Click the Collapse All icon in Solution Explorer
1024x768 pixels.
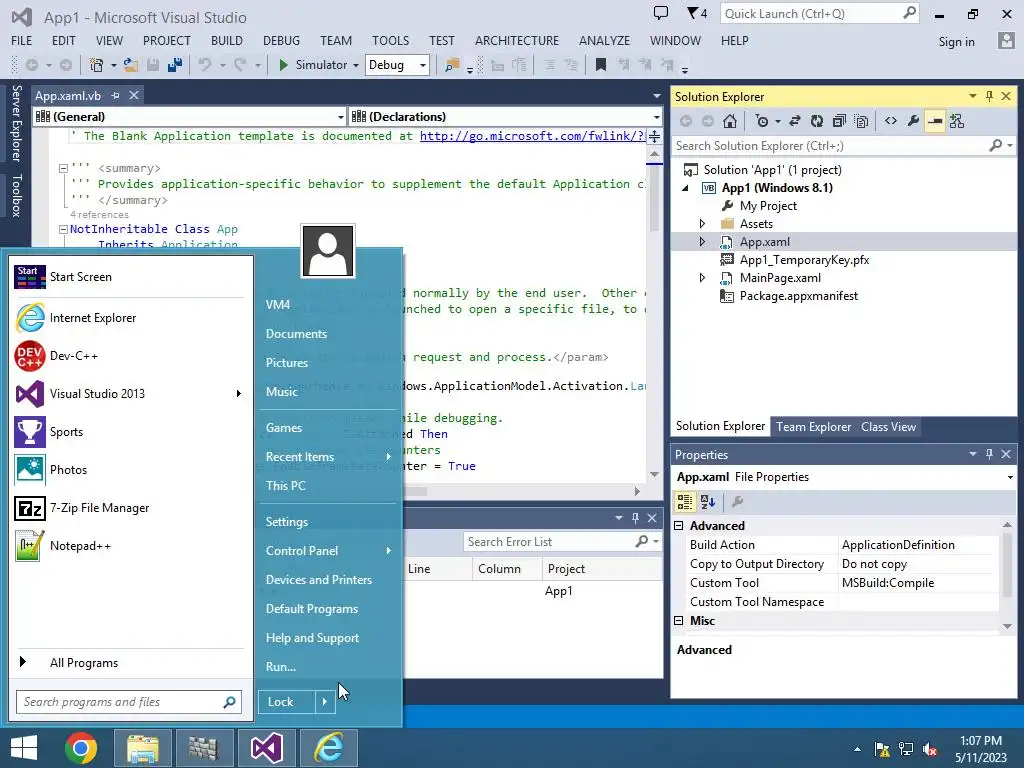(x=839, y=121)
